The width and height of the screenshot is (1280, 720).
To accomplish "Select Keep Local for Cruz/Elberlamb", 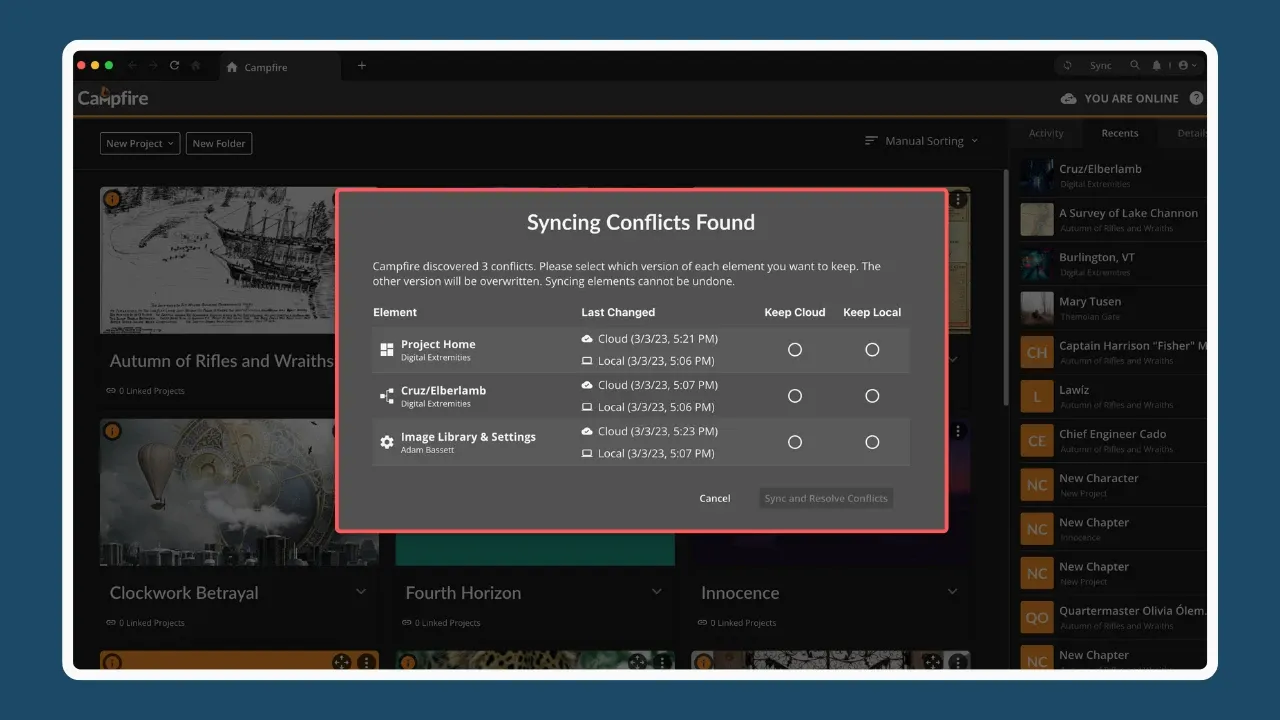I will point(872,396).
